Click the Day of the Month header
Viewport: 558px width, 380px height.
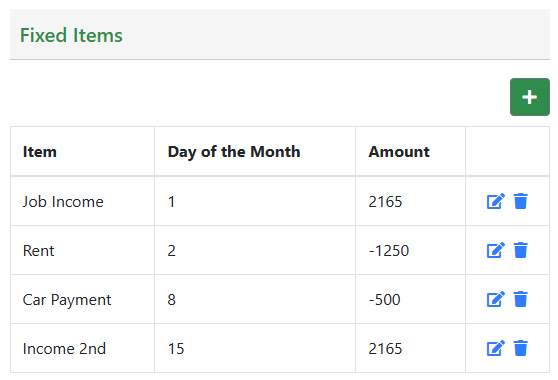coord(255,152)
